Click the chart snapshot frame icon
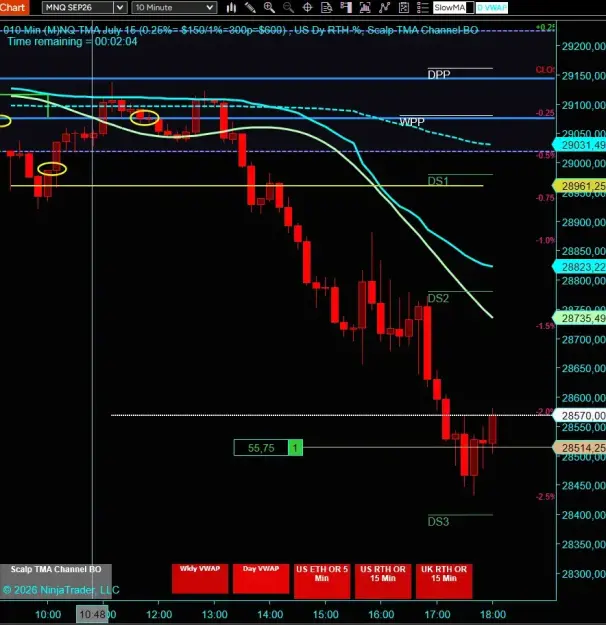The width and height of the screenshot is (606, 625). click(x=365, y=8)
